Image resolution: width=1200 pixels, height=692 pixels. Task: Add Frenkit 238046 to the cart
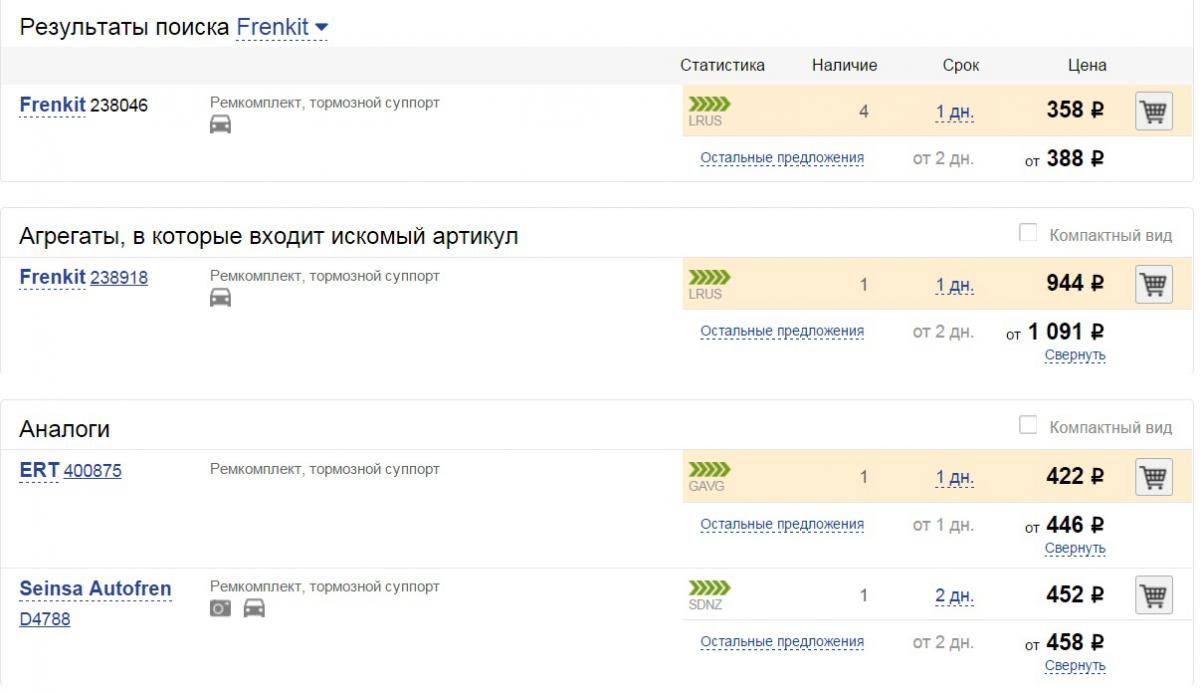[1154, 111]
